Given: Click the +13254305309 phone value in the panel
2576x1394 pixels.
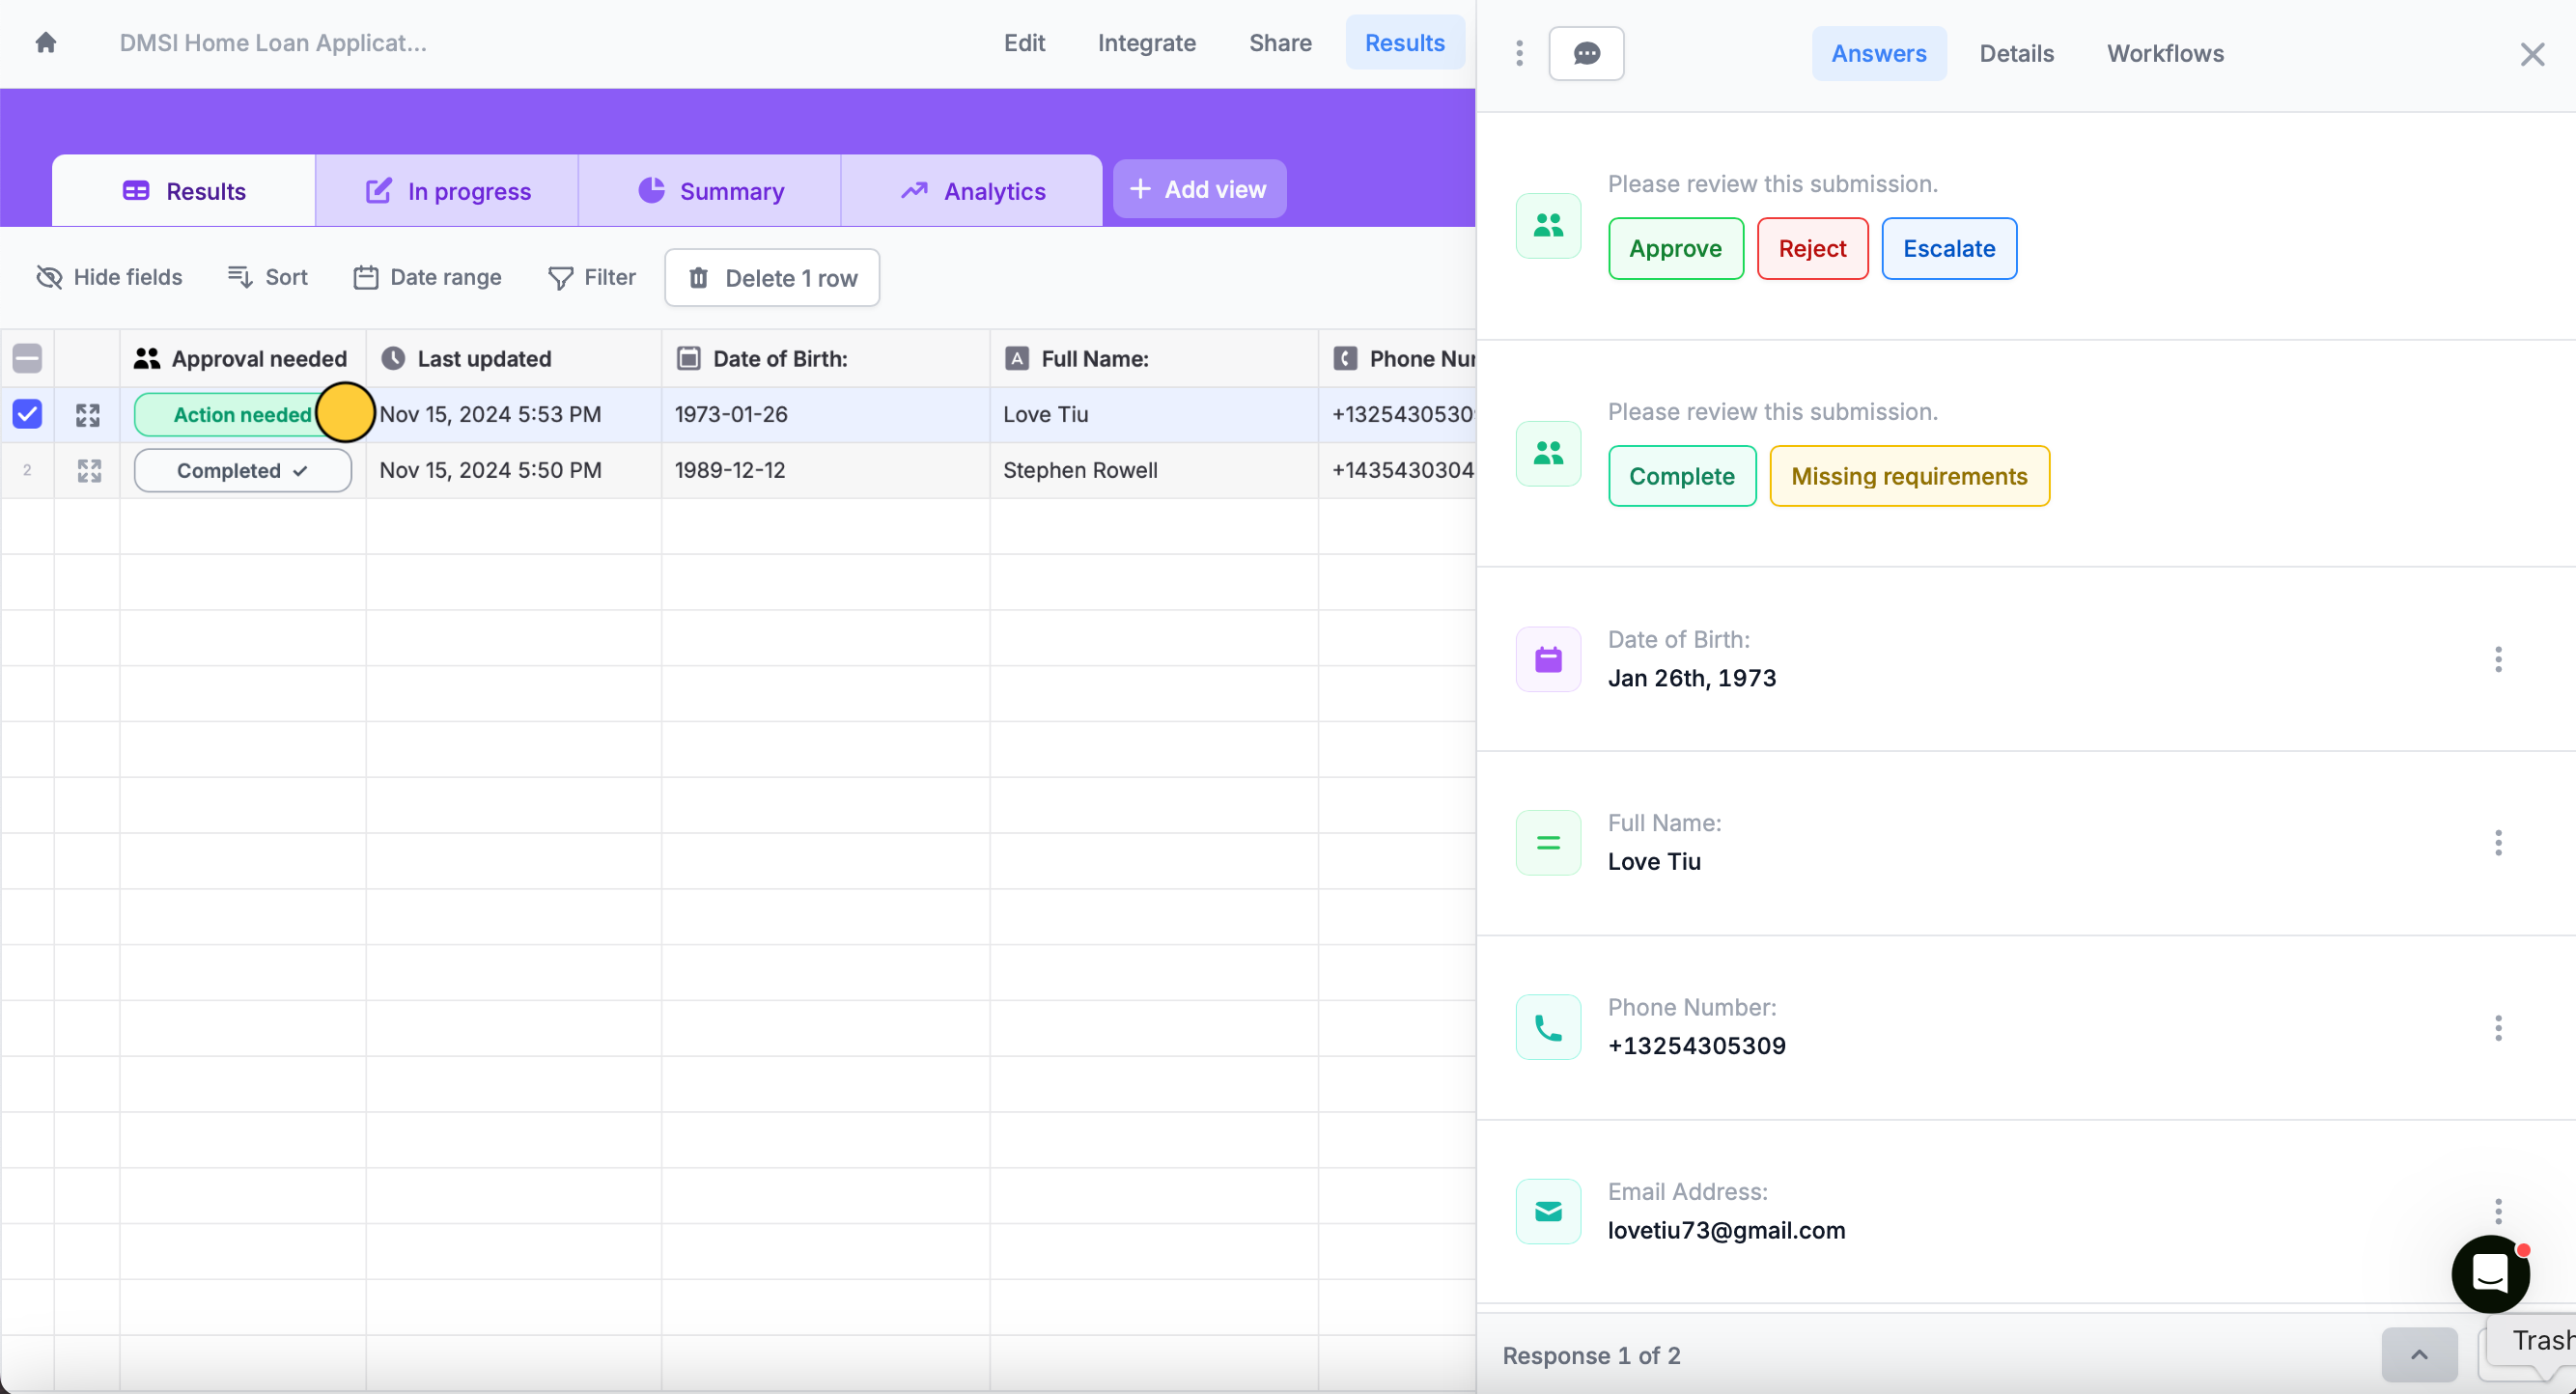Looking at the screenshot, I should tap(1696, 1046).
